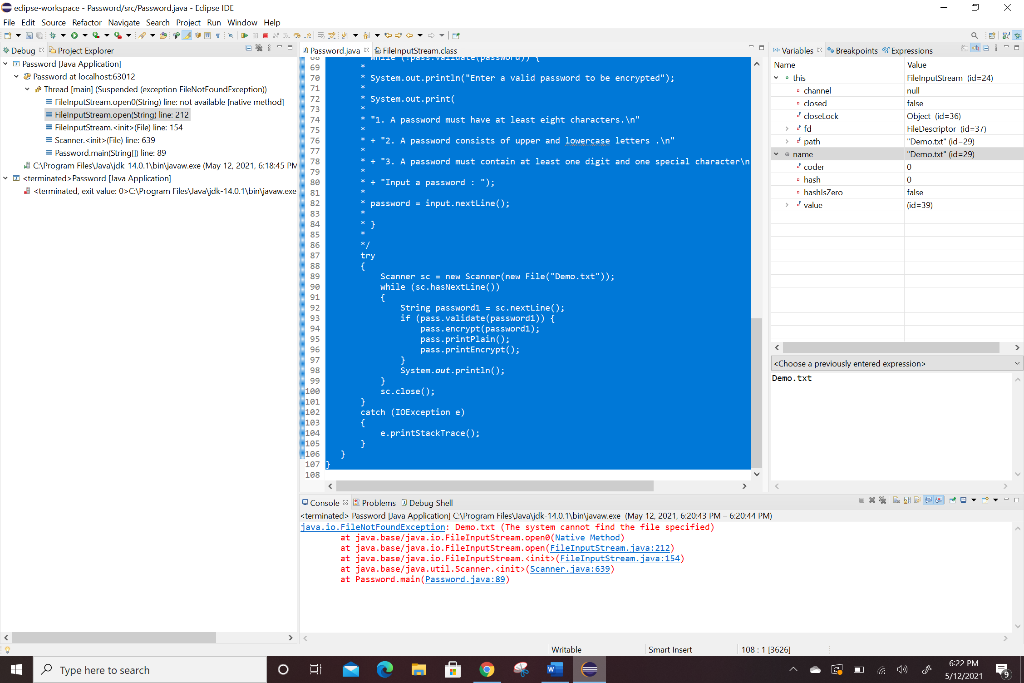The width and height of the screenshot is (1024, 683).
Task: Collapse Password at localhost:63012 node
Action: click(16, 76)
